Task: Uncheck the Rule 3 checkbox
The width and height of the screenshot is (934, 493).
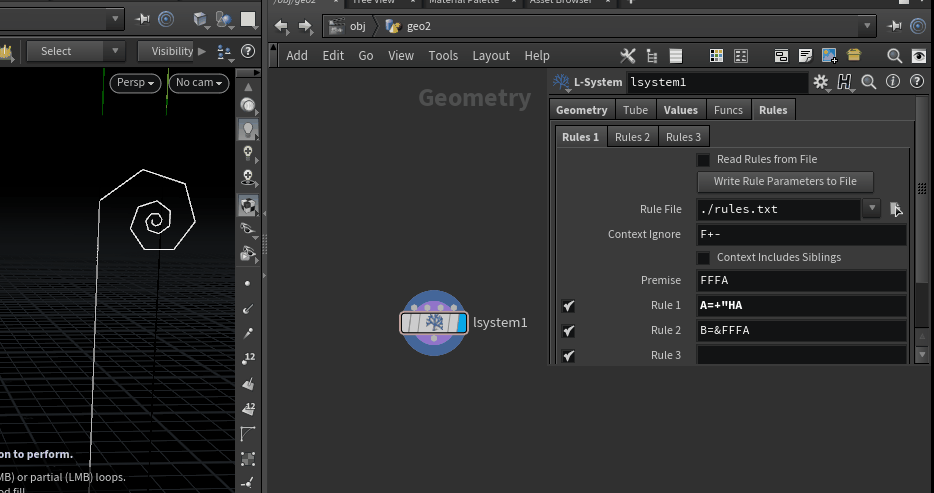Action: [x=568, y=356]
